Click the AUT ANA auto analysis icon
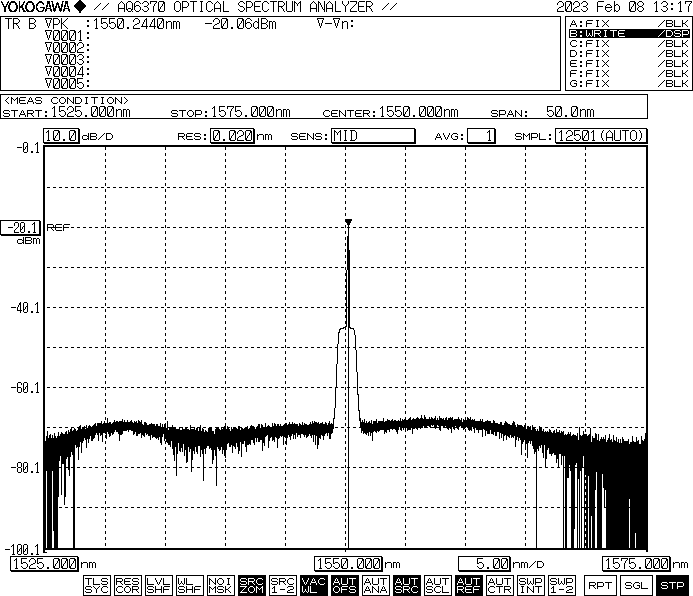Image resolution: width=693 pixels, height=596 pixels. click(x=376, y=584)
